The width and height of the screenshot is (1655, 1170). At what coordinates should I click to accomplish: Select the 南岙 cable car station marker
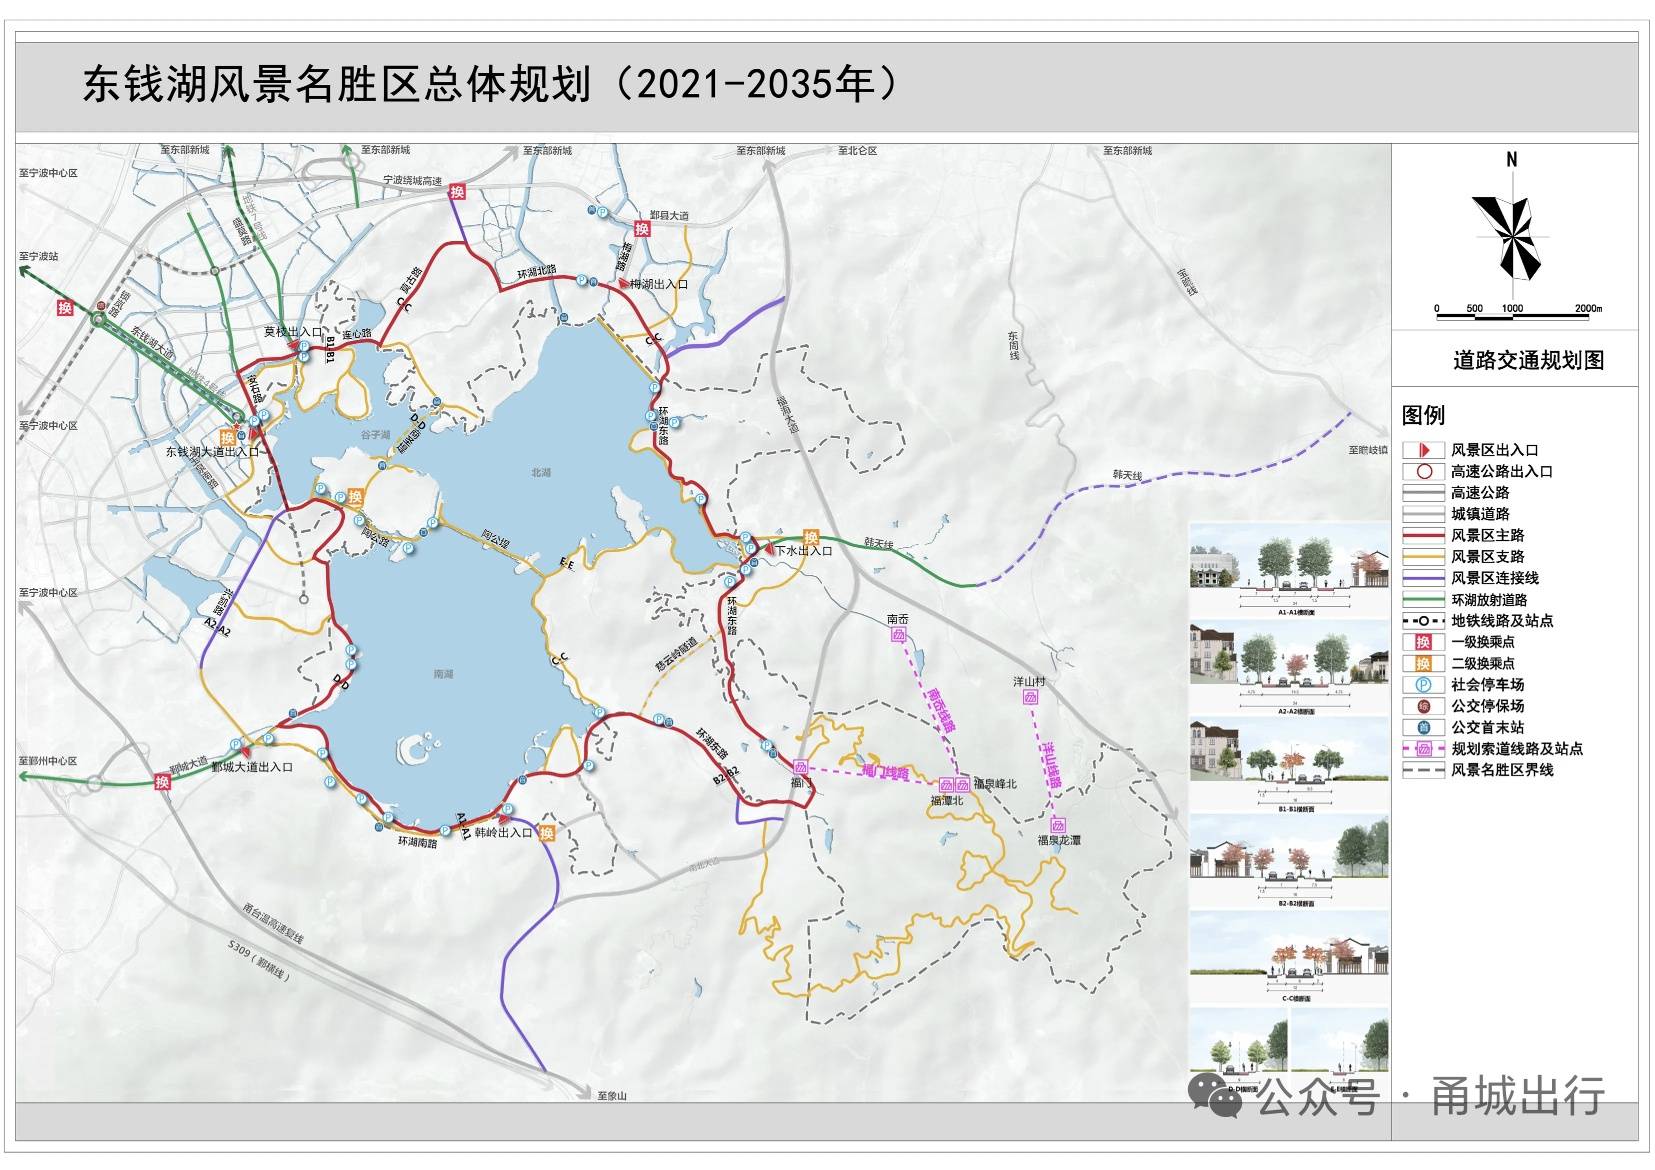pyautogui.click(x=898, y=634)
